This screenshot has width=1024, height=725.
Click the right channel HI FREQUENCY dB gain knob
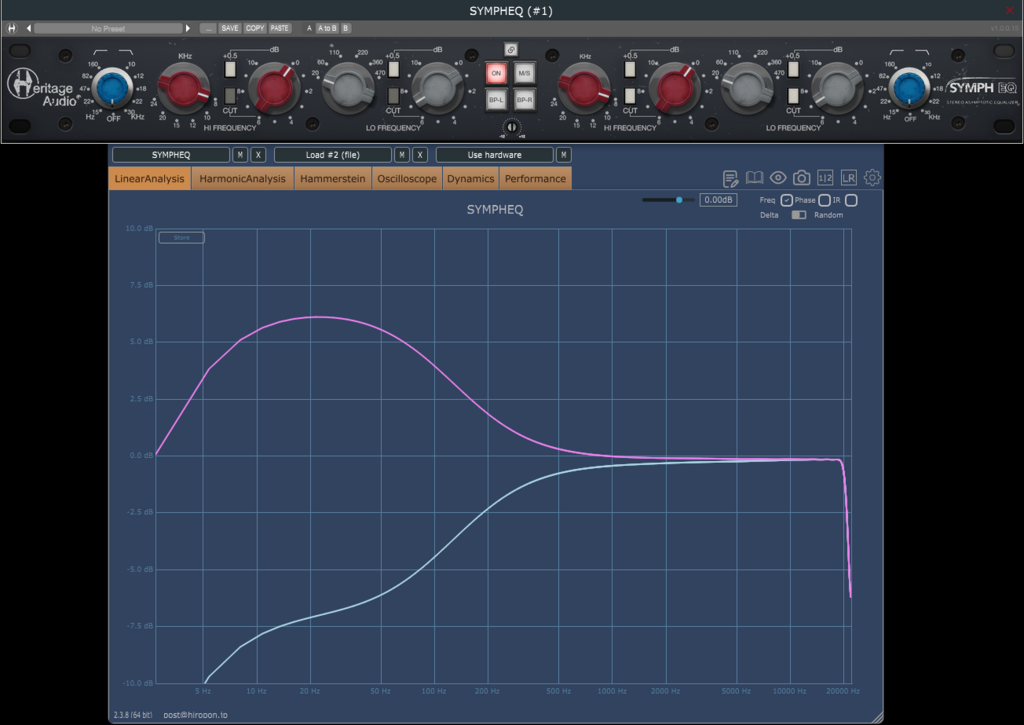point(674,88)
